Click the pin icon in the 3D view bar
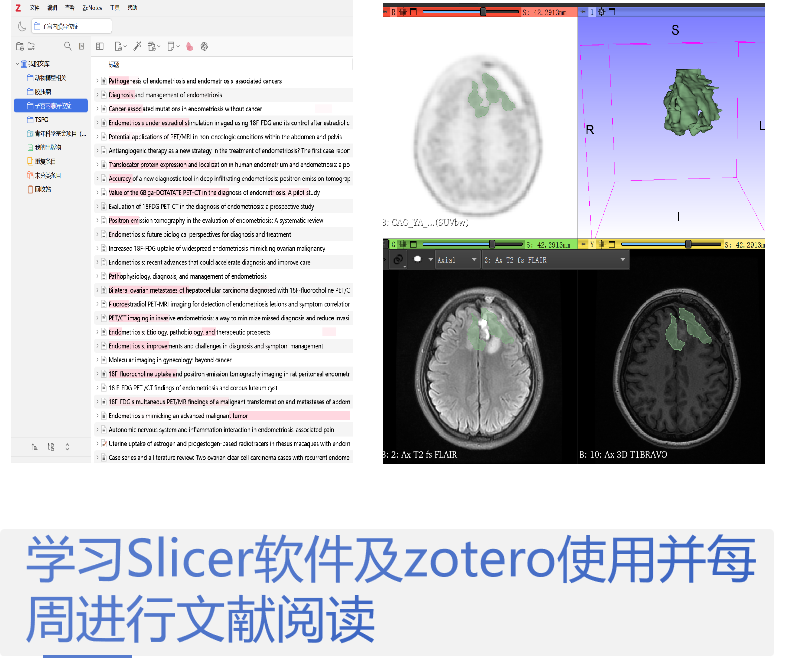 (583, 11)
